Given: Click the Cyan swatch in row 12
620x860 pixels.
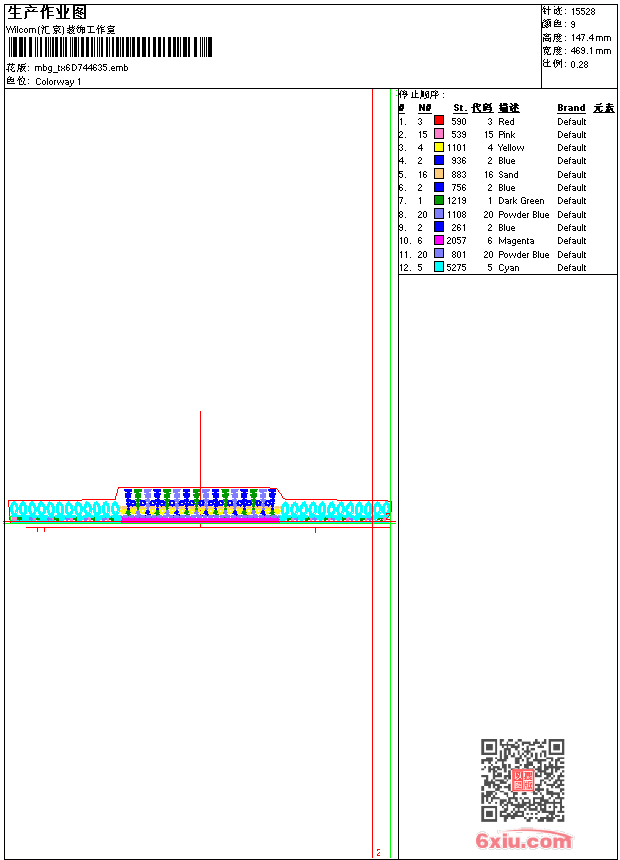Looking at the screenshot, I should [x=439, y=267].
